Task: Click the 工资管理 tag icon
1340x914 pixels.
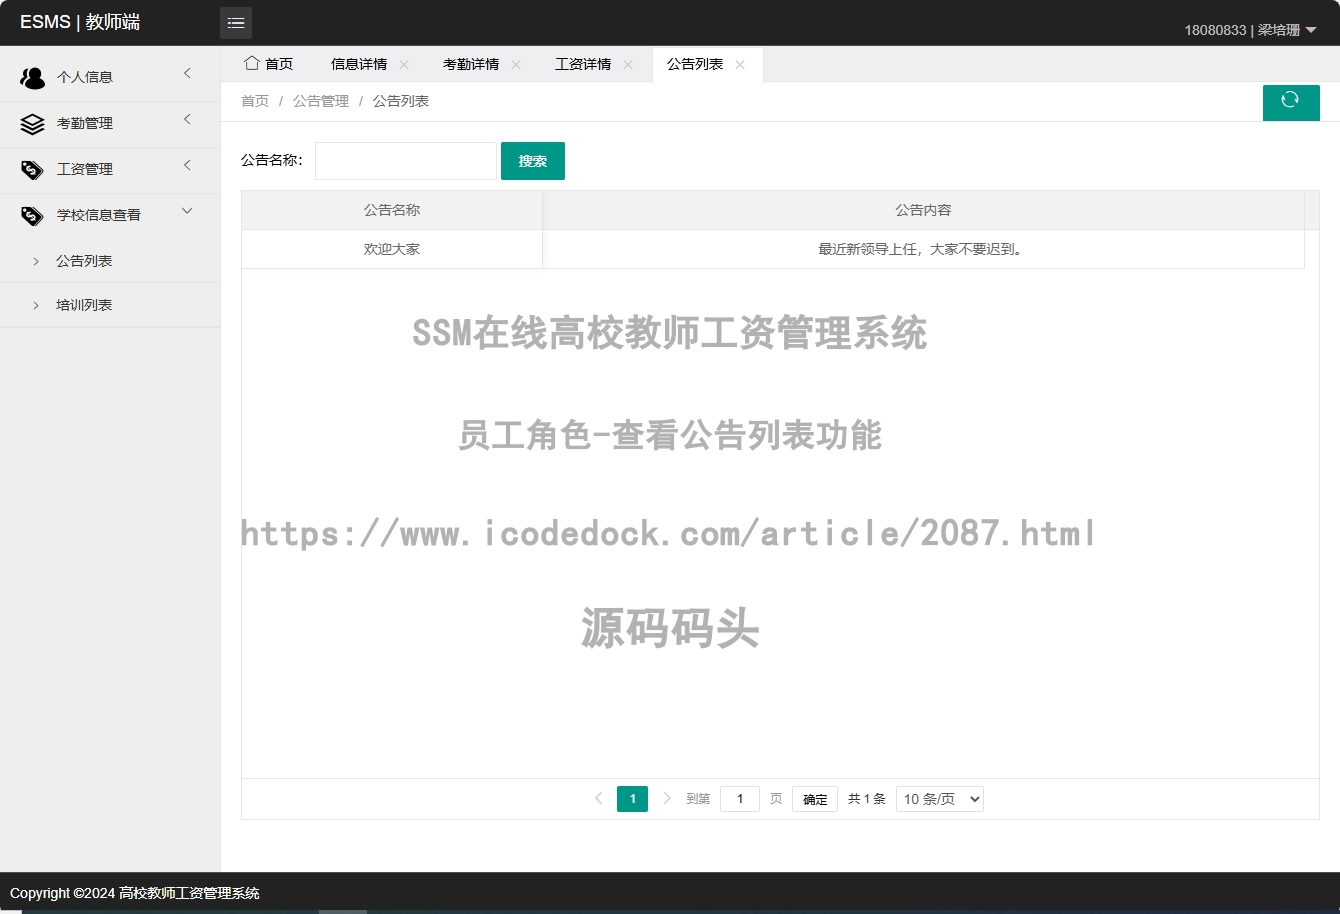Action: [33, 169]
